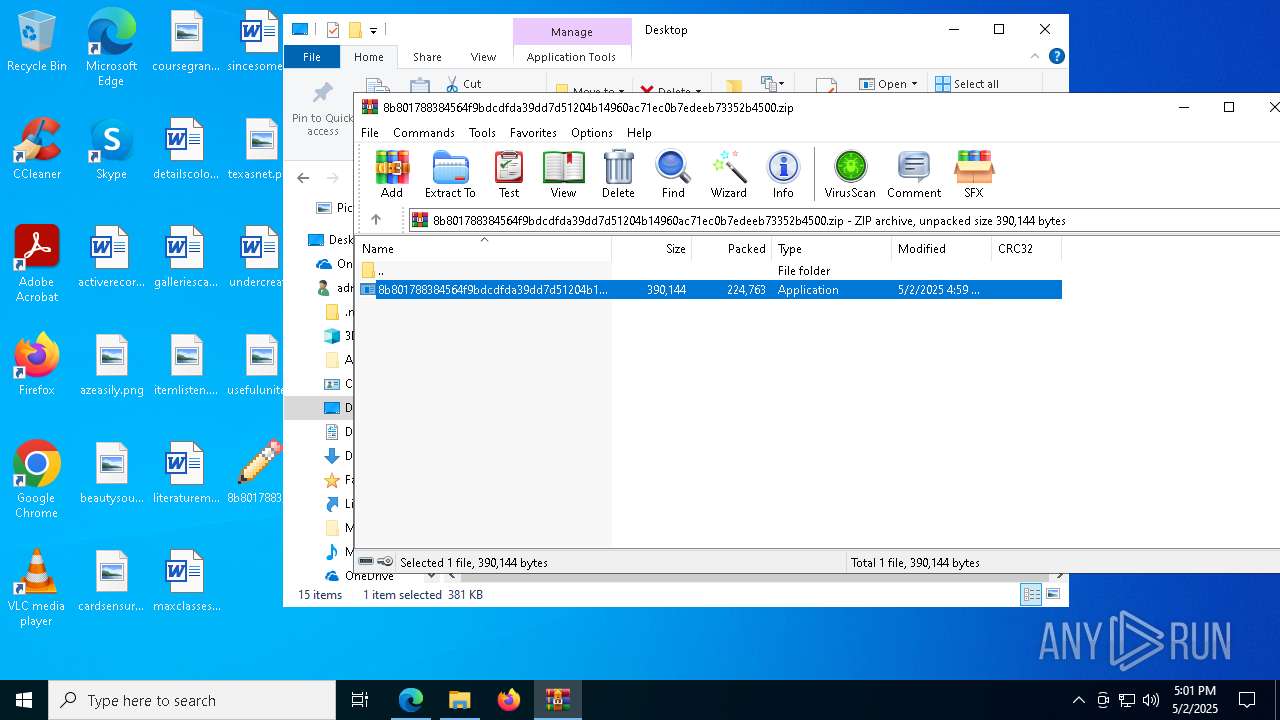Open the View tool in WinRAR toolbar
This screenshot has width=1280, height=720.
(x=563, y=175)
